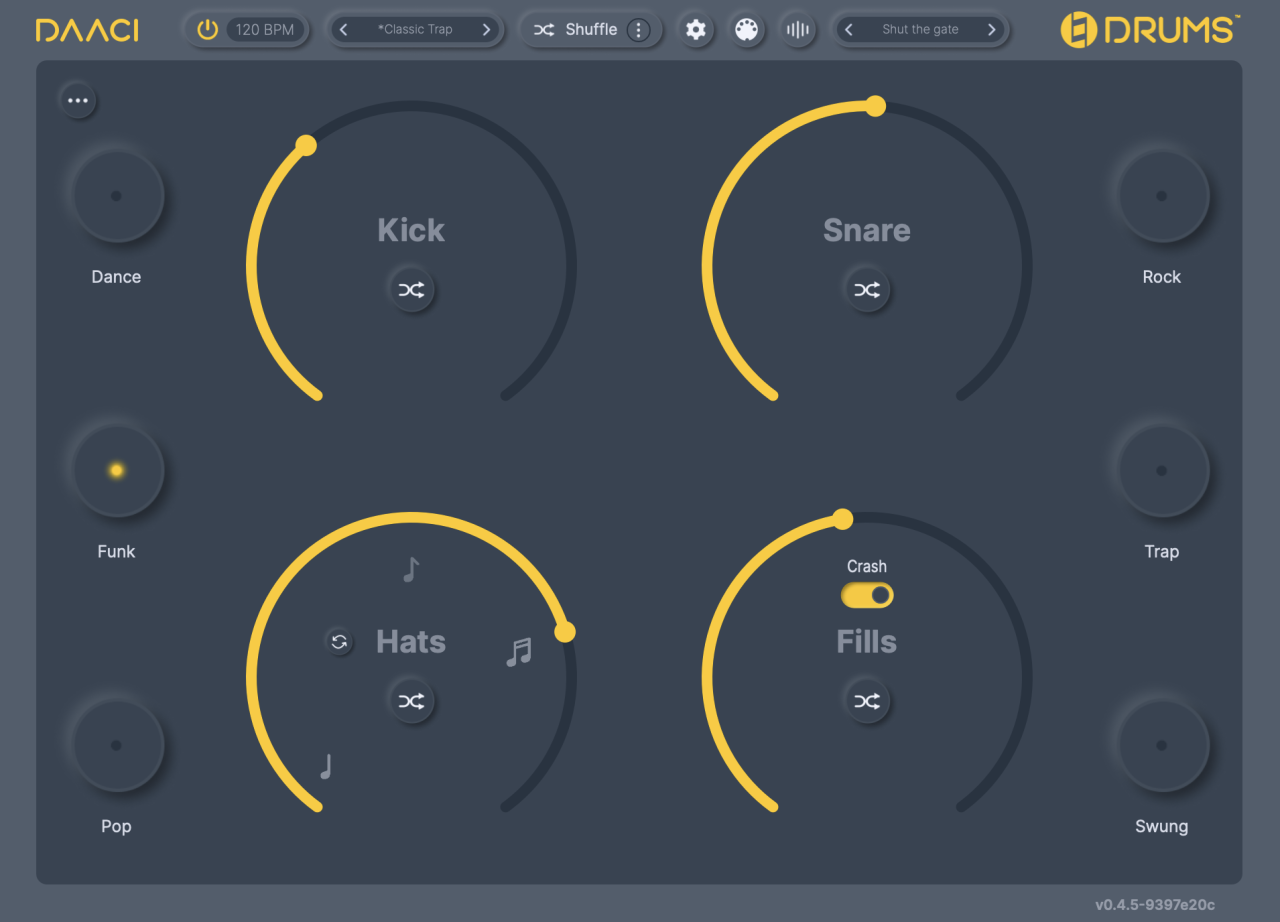Shuffle the Hats pattern
Viewport: 1280px width, 922px height.
411,701
